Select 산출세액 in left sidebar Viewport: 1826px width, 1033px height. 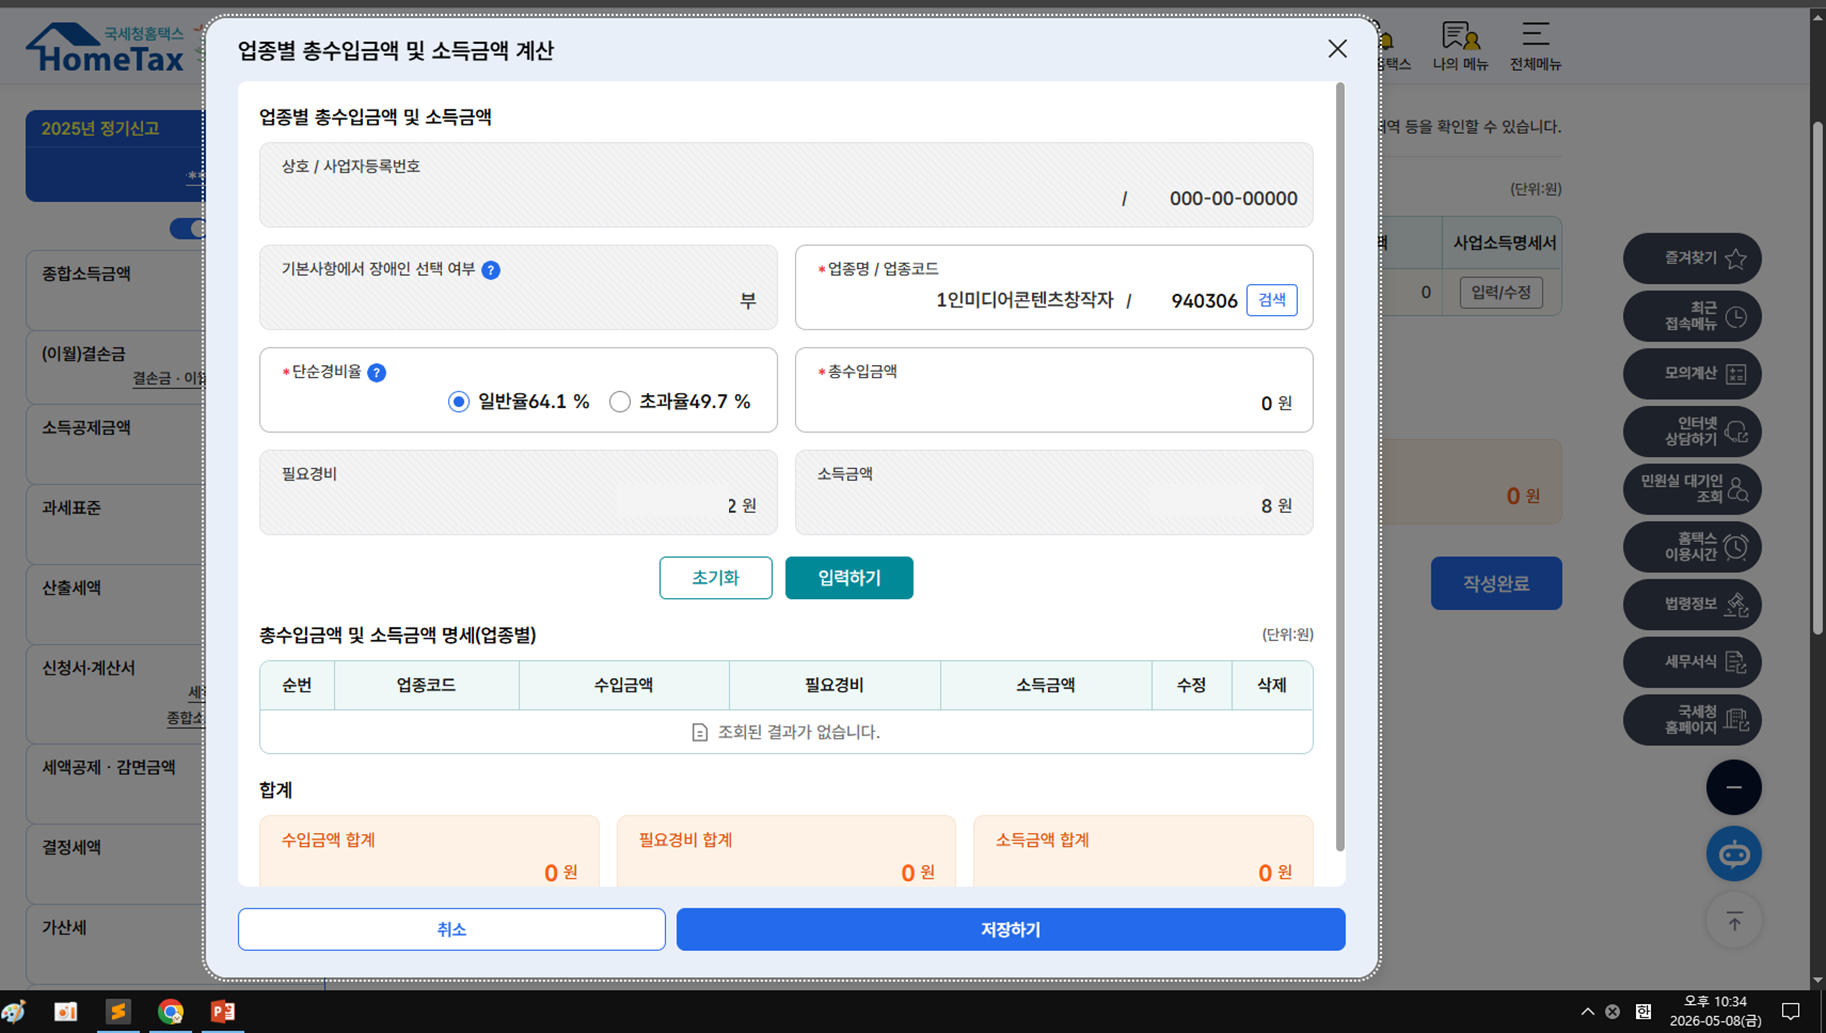pos(71,587)
